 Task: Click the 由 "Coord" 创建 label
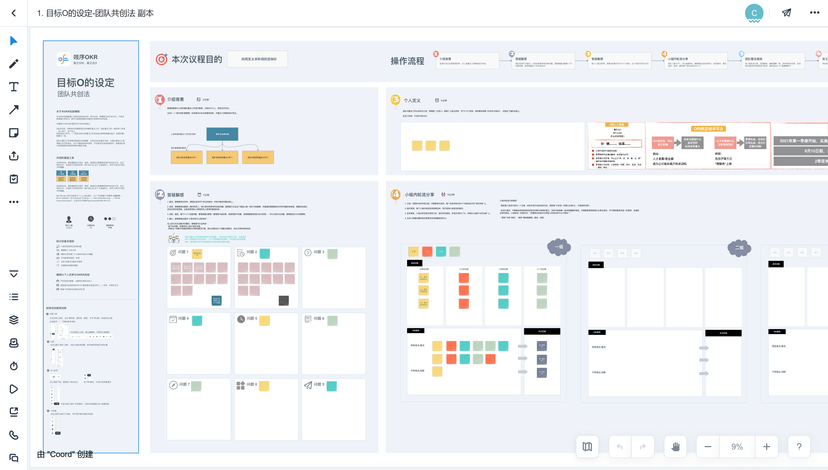65,454
